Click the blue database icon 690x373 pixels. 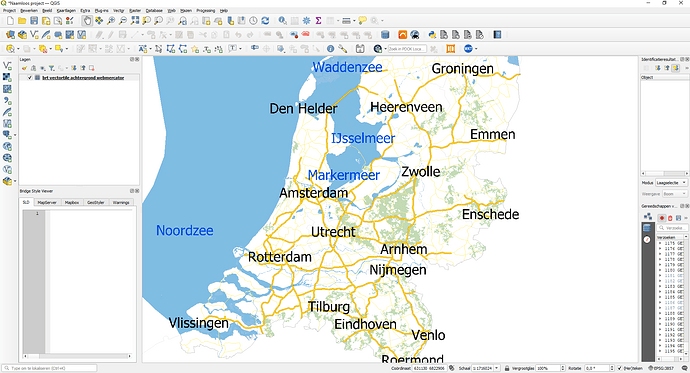click(x=385, y=35)
